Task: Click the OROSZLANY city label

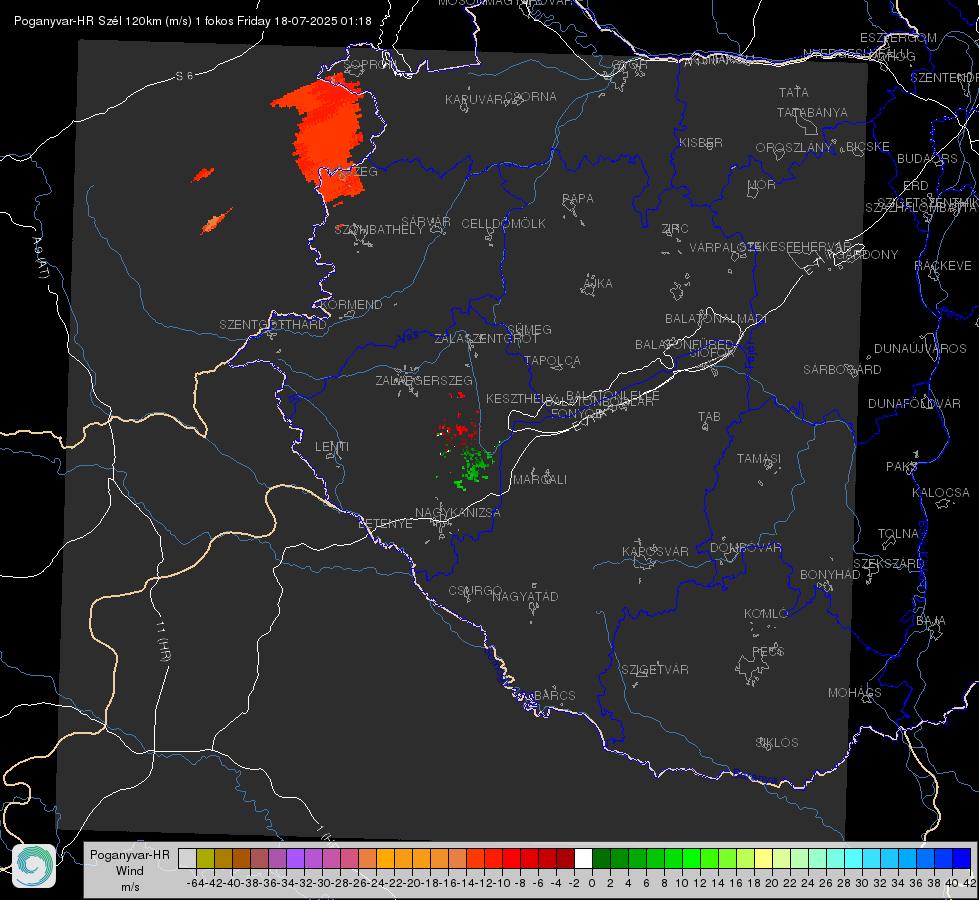Action: (794, 147)
